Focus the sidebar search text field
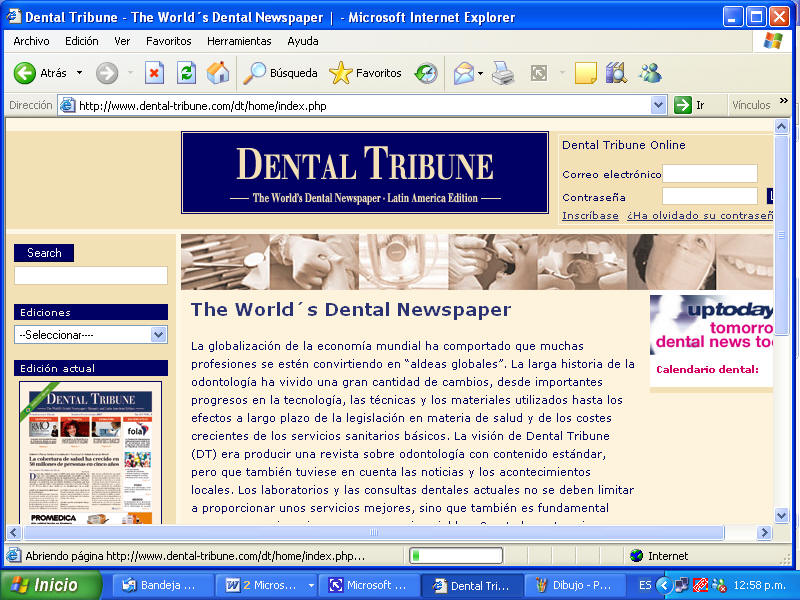The height and width of the screenshot is (600, 800). 91,276
